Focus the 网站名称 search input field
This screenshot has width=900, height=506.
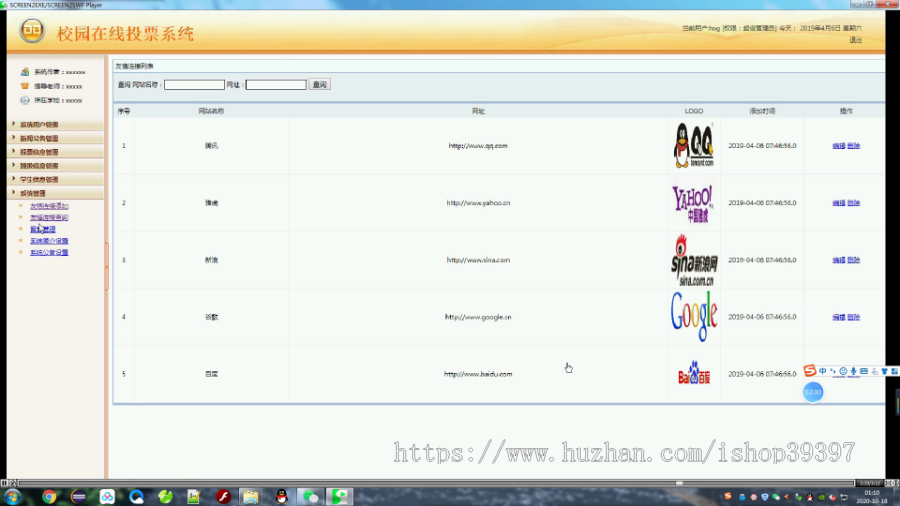click(194, 85)
